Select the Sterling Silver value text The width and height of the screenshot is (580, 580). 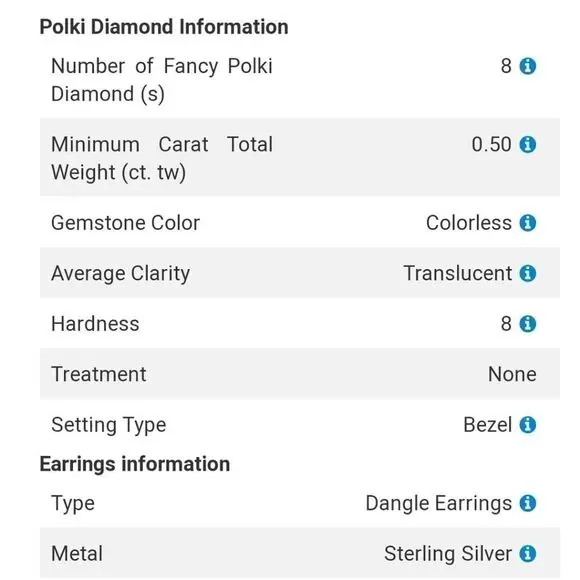[x=448, y=554]
